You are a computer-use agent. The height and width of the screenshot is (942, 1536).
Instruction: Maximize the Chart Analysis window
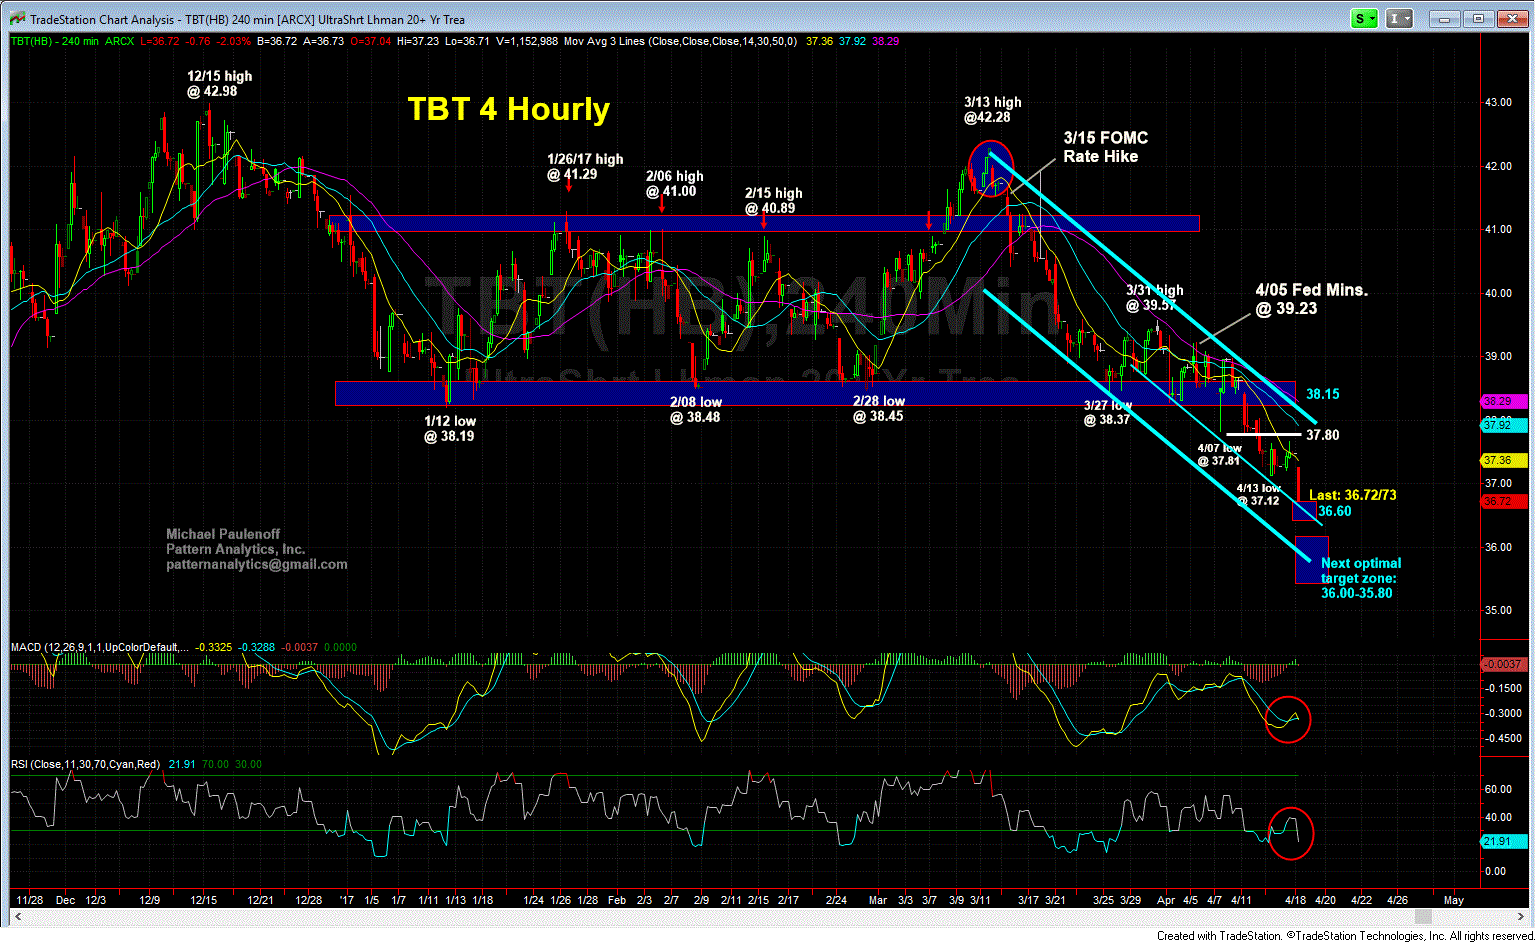tap(1478, 19)
